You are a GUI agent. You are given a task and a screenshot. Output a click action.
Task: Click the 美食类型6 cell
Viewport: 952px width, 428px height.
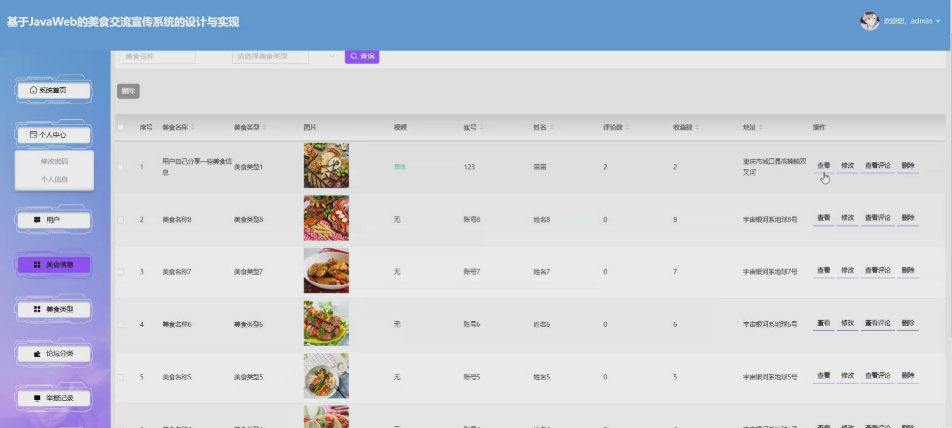(248, 325)
